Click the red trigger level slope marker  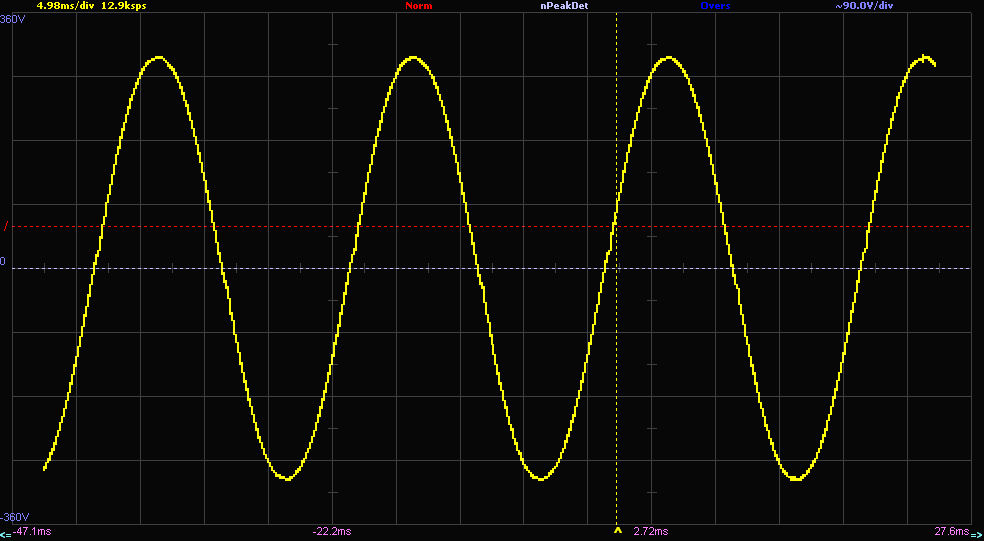click(x=6, y=226)
